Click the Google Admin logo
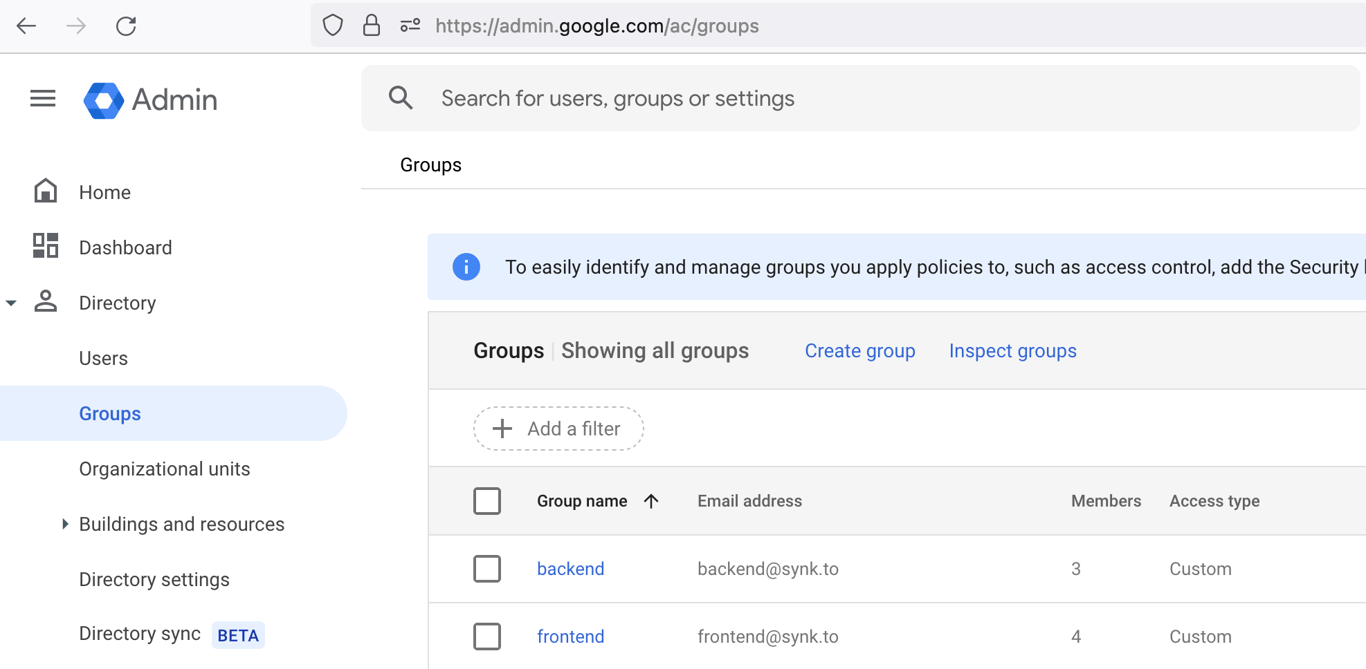This screenshot has width=1366, height=669. [x=104, y=100]
